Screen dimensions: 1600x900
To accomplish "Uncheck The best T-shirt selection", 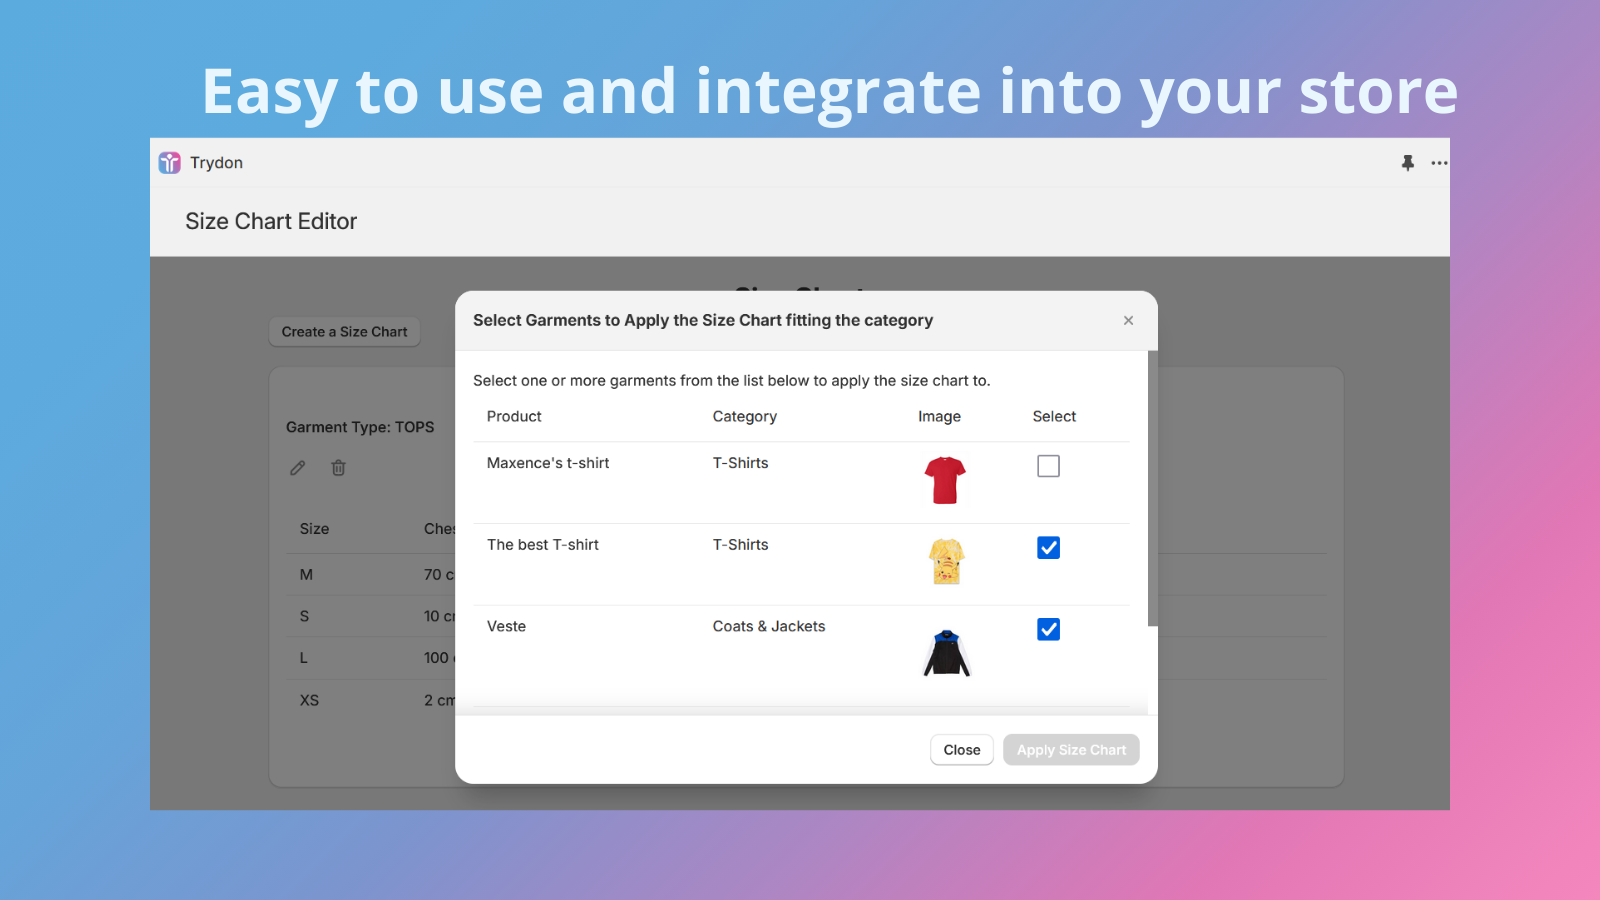I will pos(1048,547).
